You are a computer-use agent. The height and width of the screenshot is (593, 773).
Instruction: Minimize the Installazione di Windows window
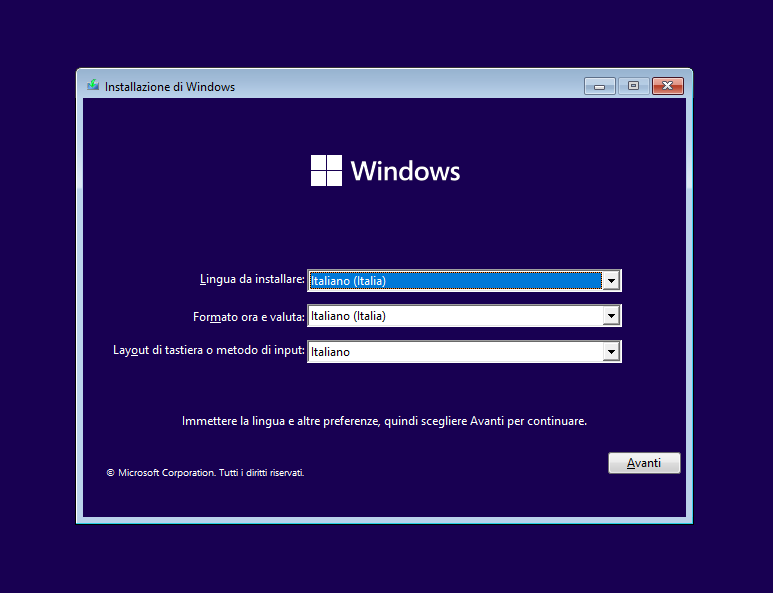[x=599, y=86]
